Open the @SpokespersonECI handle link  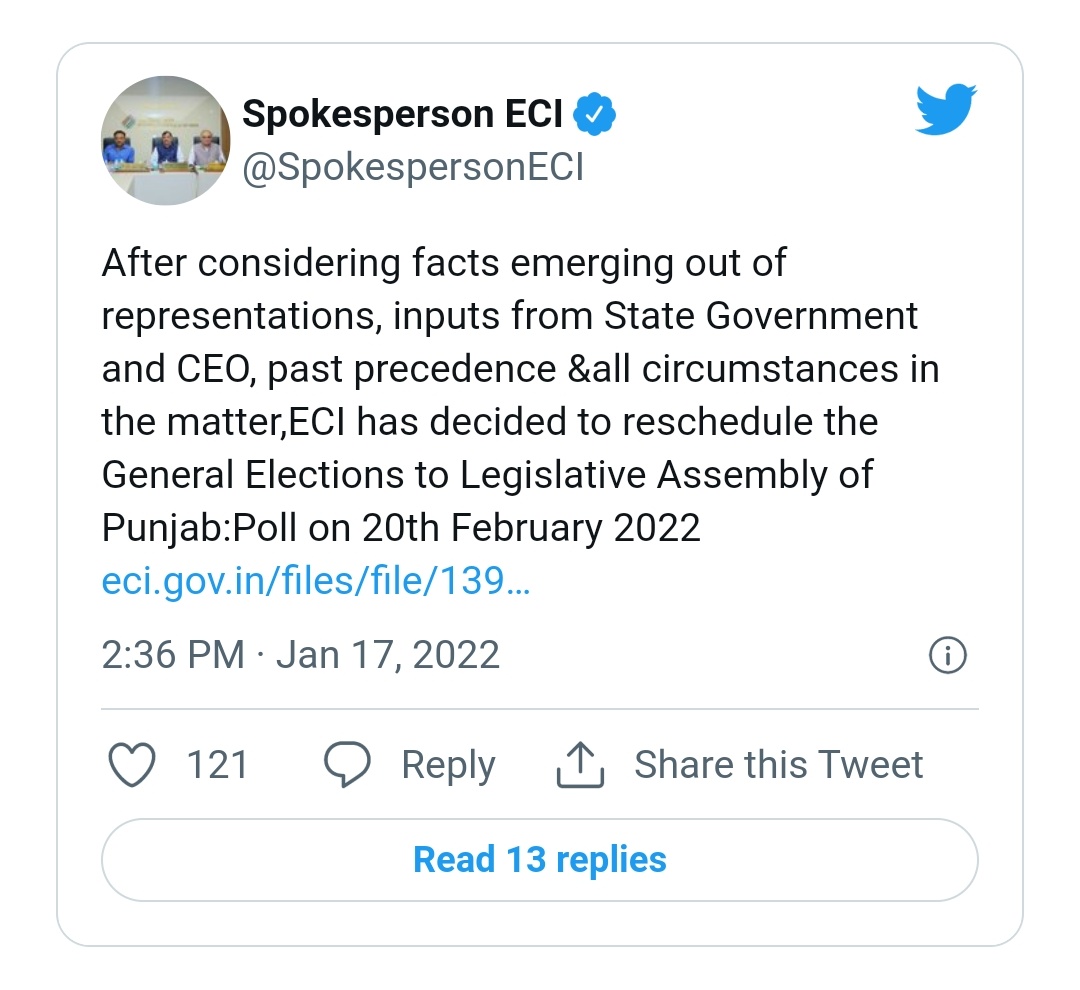click(x=413, y=167)
